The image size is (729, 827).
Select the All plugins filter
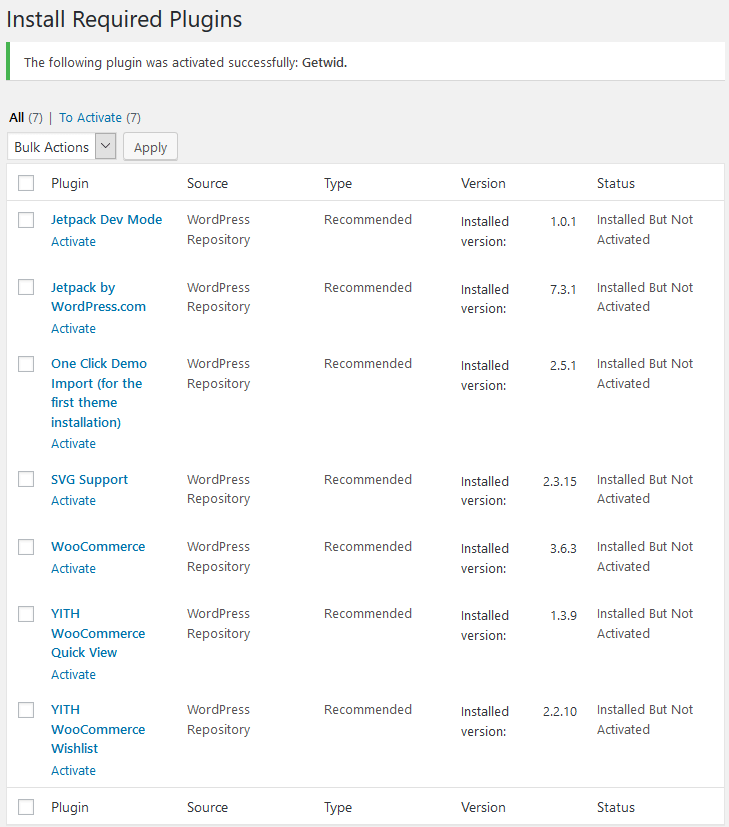click(17, 117)
